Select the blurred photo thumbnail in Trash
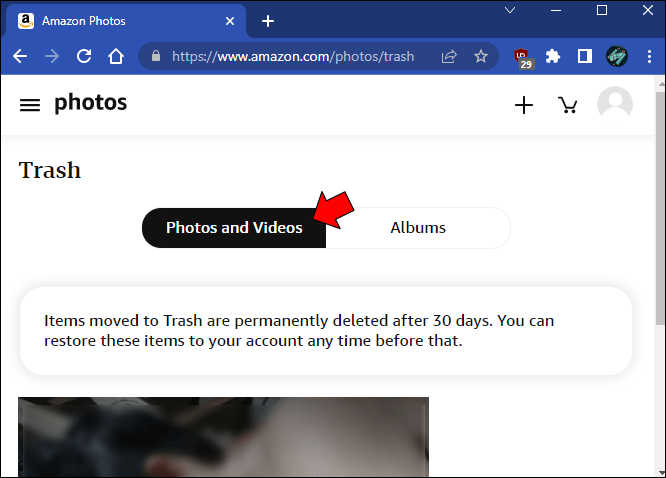 (223, 437)
